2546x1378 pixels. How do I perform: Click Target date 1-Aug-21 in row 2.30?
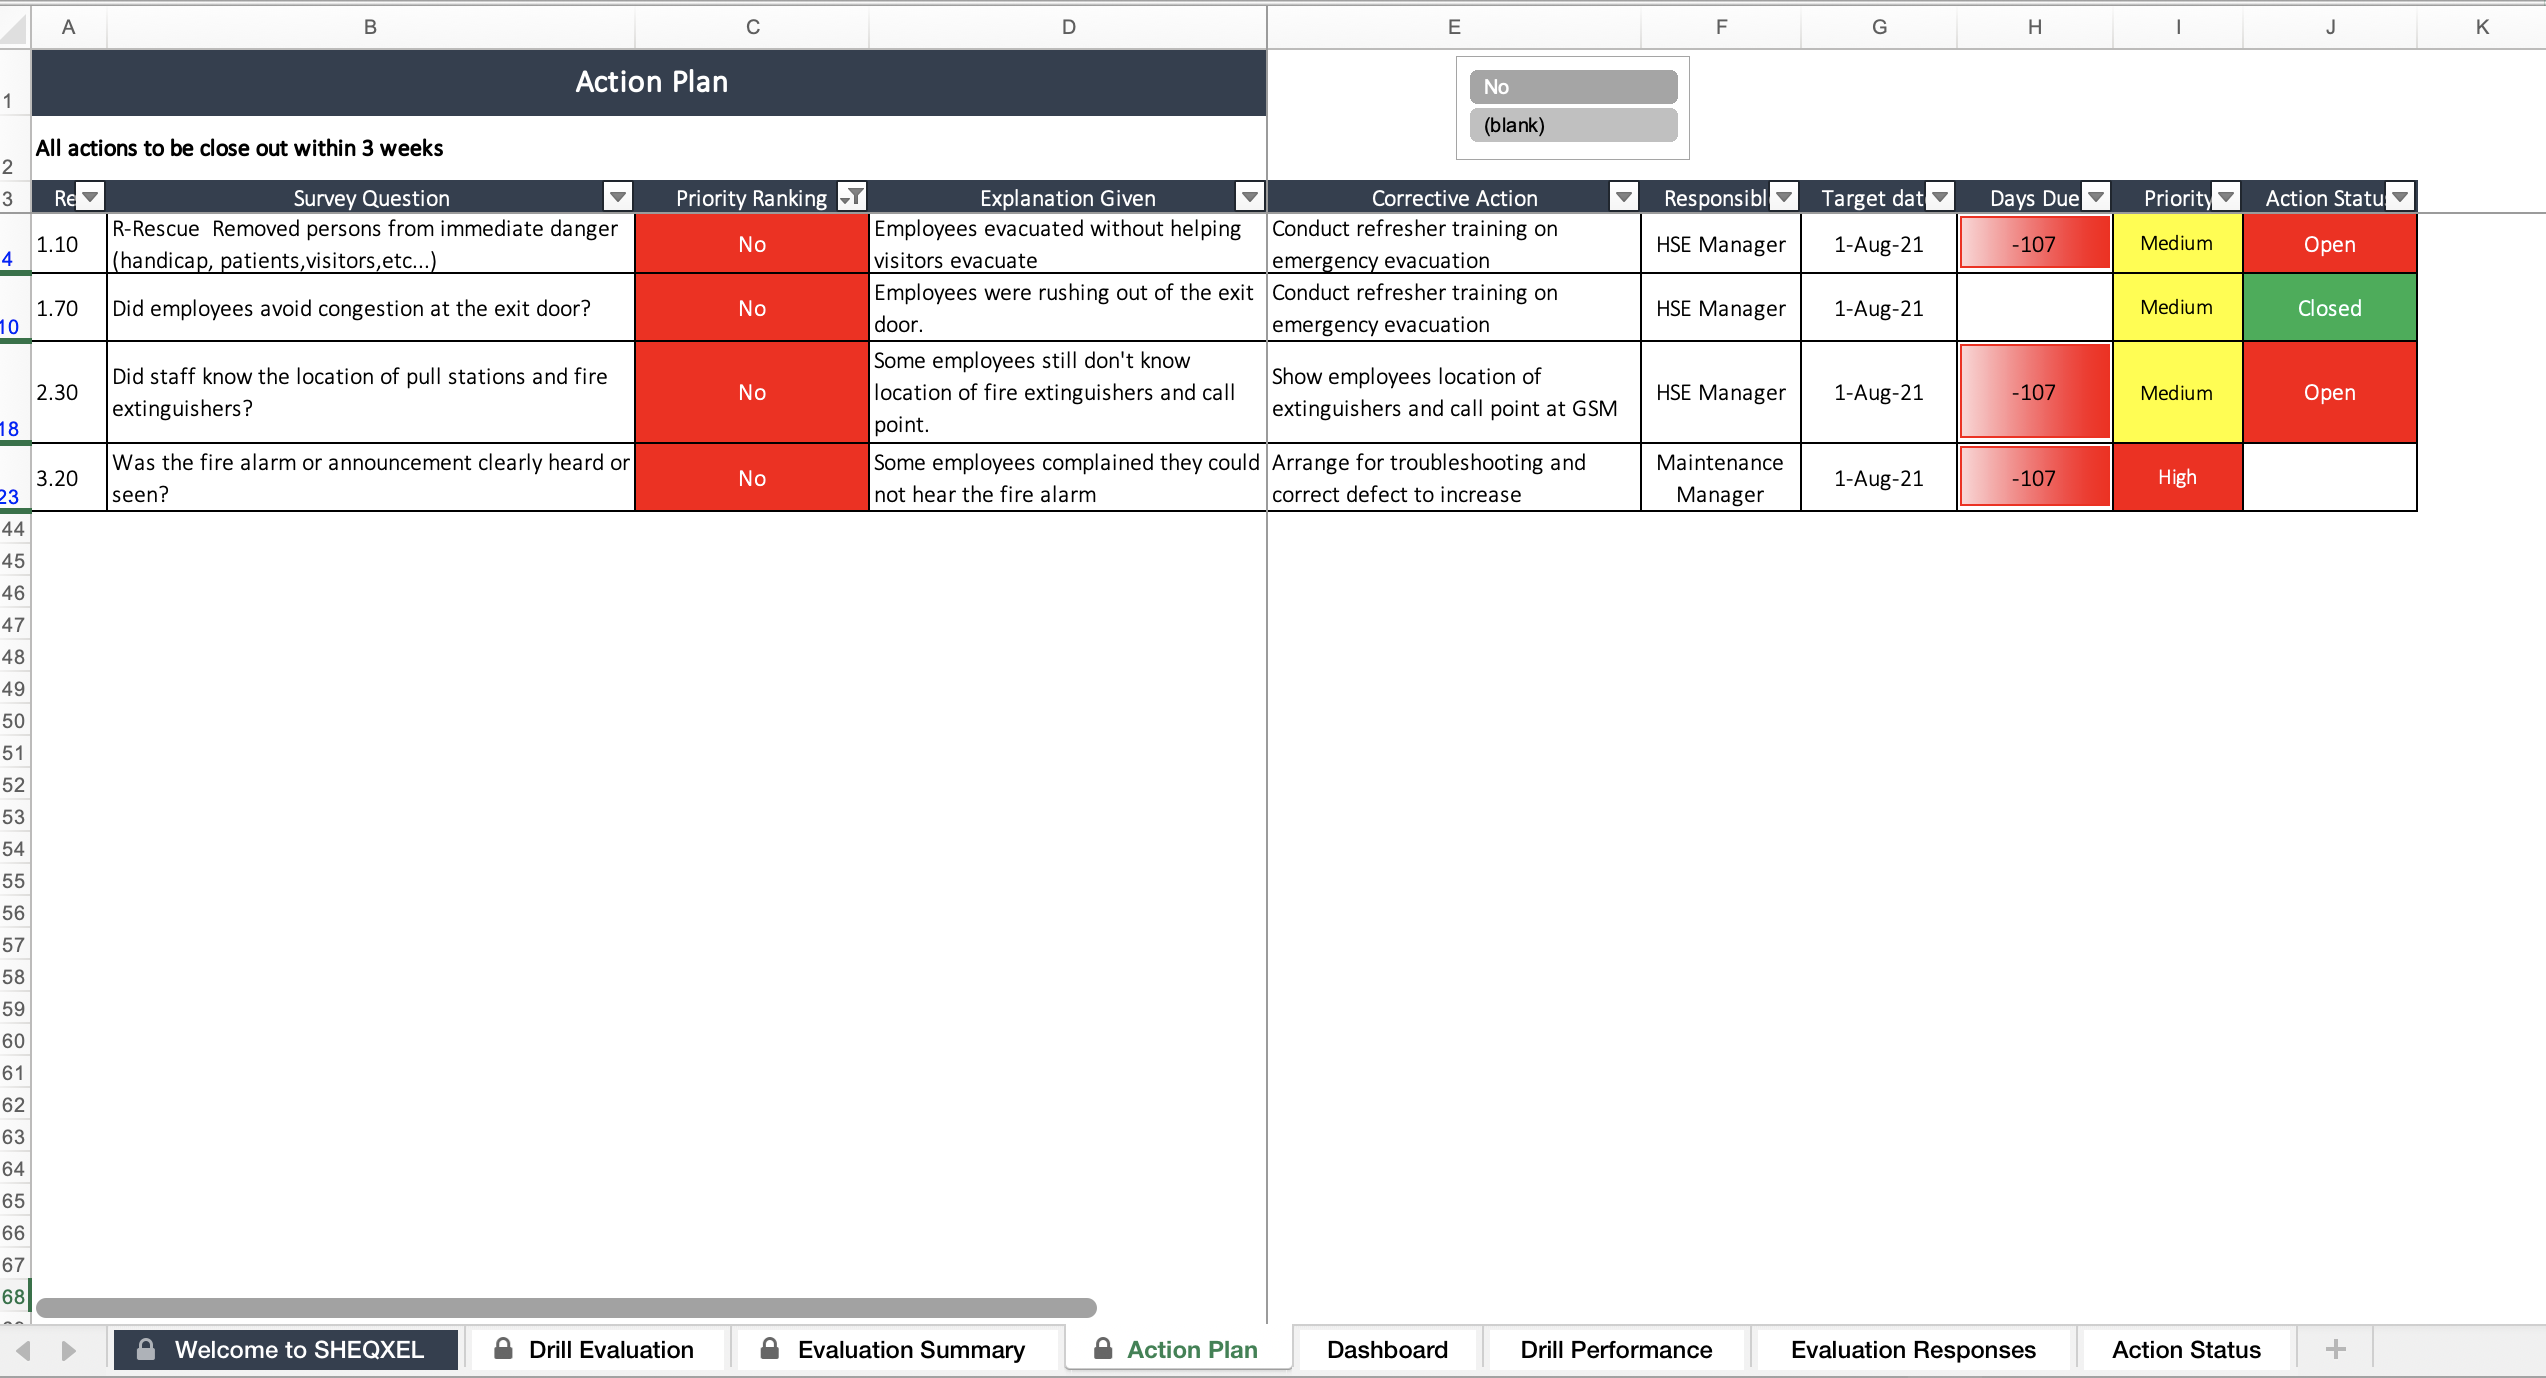point(1878,392)
